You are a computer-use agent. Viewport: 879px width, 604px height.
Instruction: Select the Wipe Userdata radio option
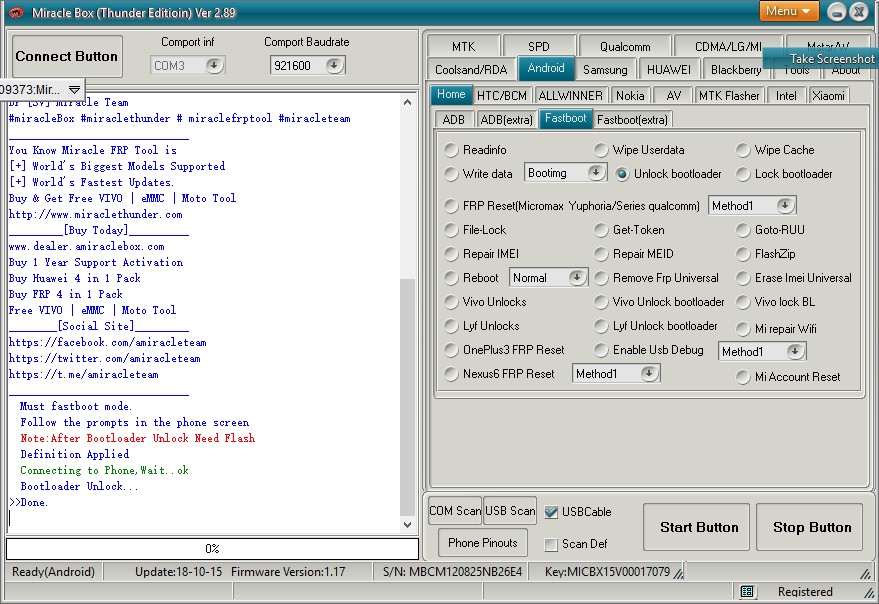tap(601, 150)
